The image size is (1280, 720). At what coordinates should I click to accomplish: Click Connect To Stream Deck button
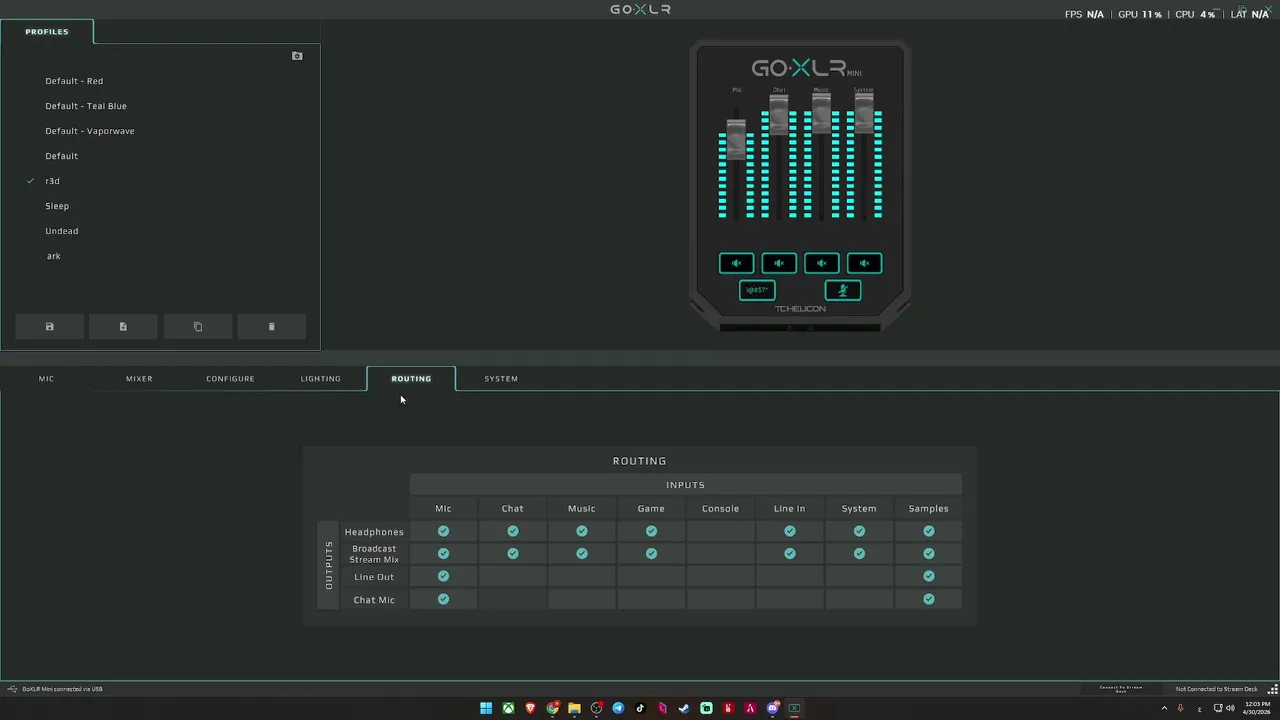(x=1121, y=689)
